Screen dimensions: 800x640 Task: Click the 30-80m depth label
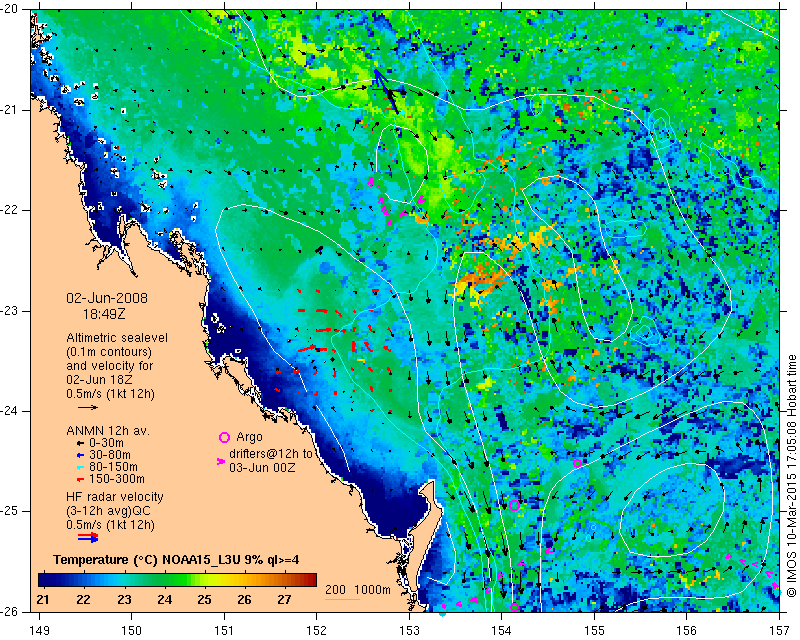110,455
